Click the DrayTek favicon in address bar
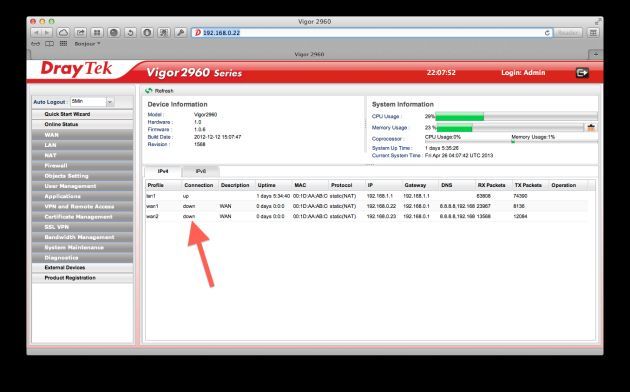This screenshot has width=630, height=392. (x=197, y=33)
